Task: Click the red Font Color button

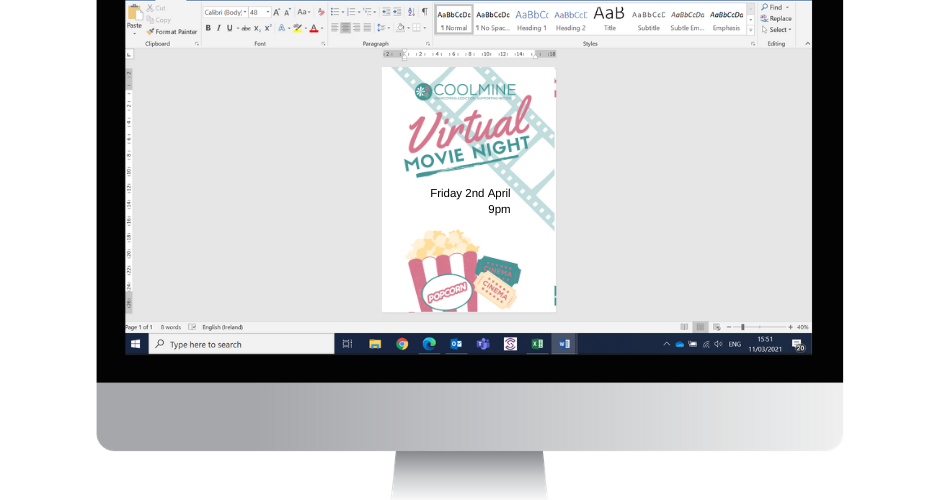Action: point(314,28)
